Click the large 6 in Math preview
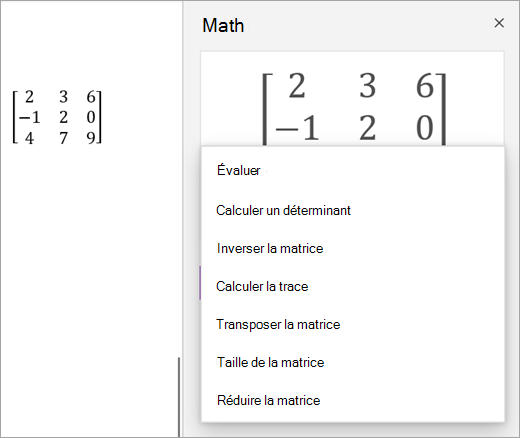 point(425,86)
